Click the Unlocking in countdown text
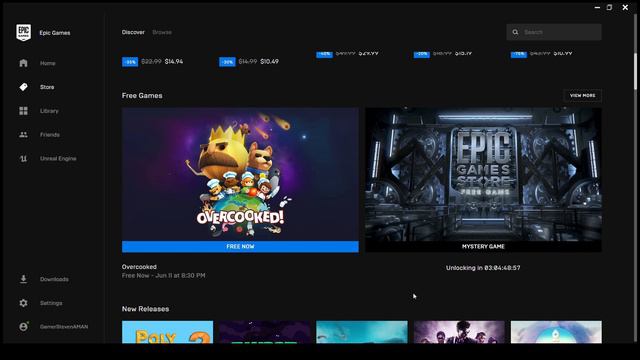This screenshot has height=360, width=640. click(483, 268)
